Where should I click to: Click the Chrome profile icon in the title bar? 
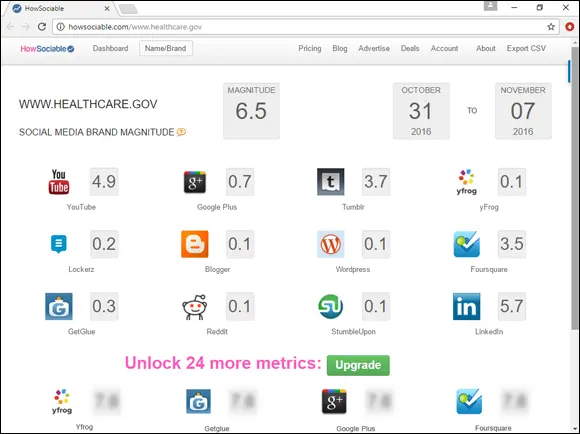click(490, 6)
